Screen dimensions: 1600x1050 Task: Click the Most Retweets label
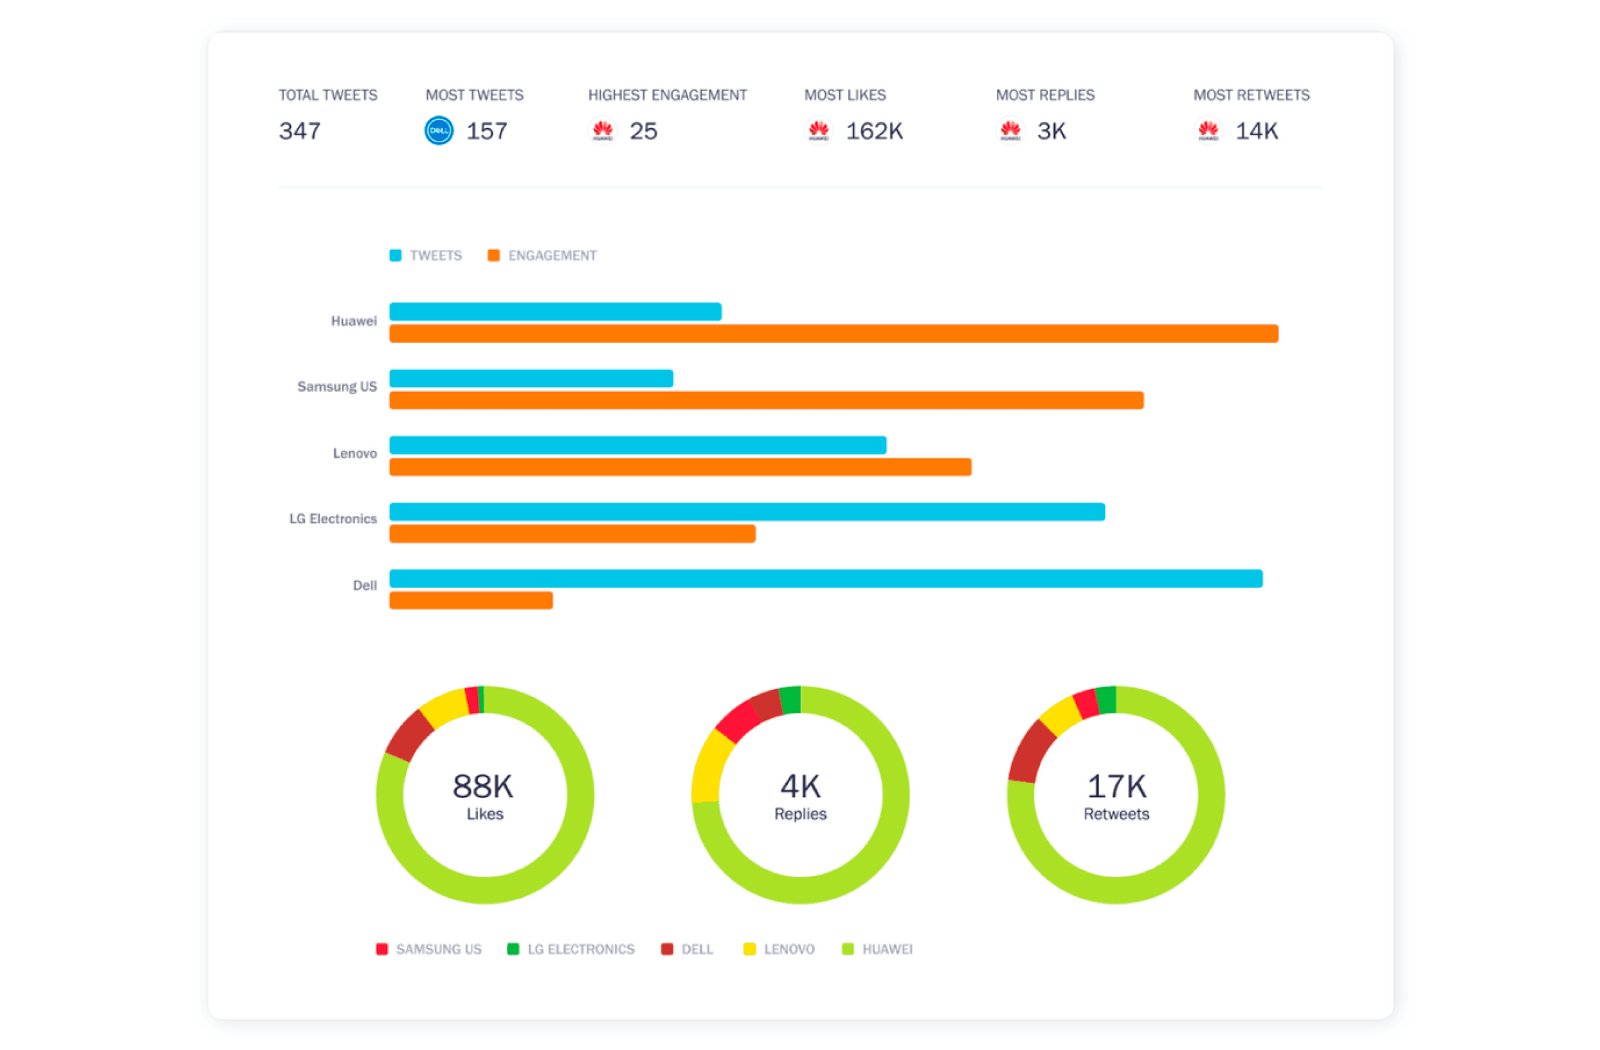1251,95
